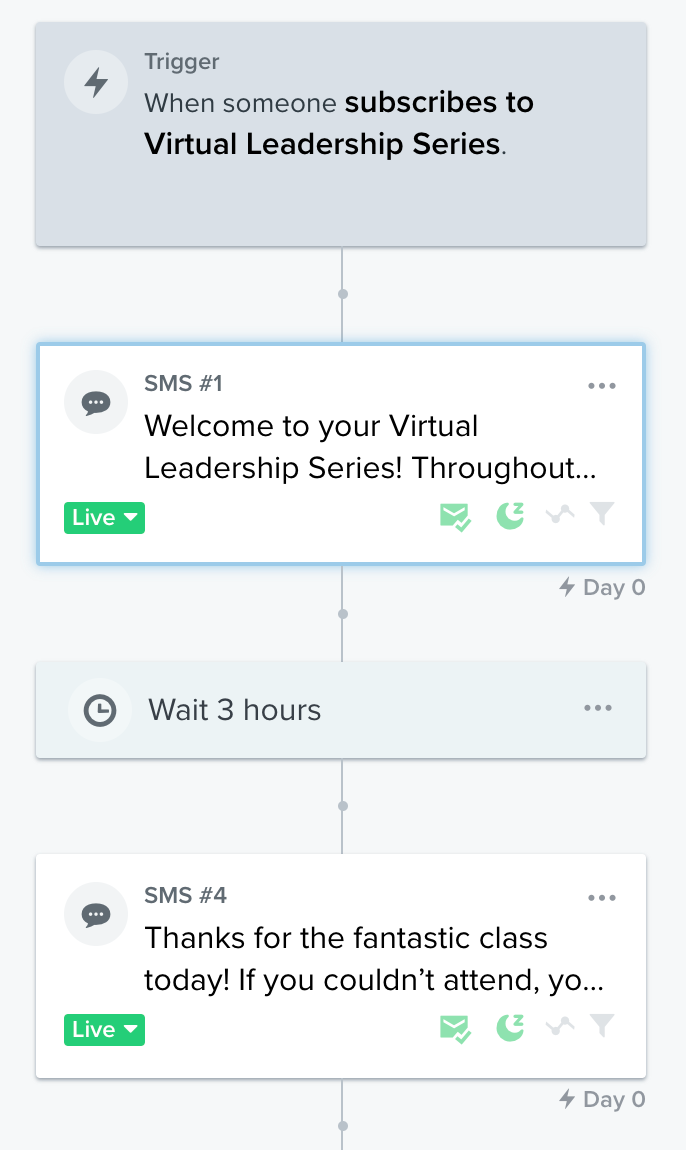Viewport: 686px width, 1150px height.
Task: Select the Wait 3 hours step
Action: 341,710
